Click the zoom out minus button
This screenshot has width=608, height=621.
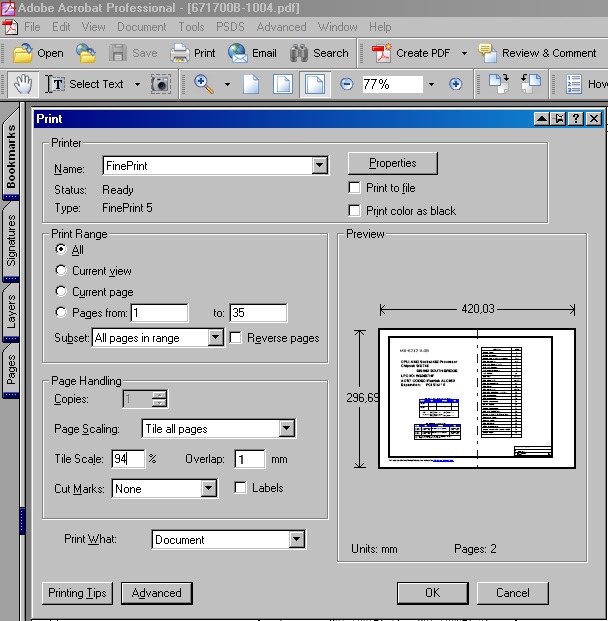point(347,84)
